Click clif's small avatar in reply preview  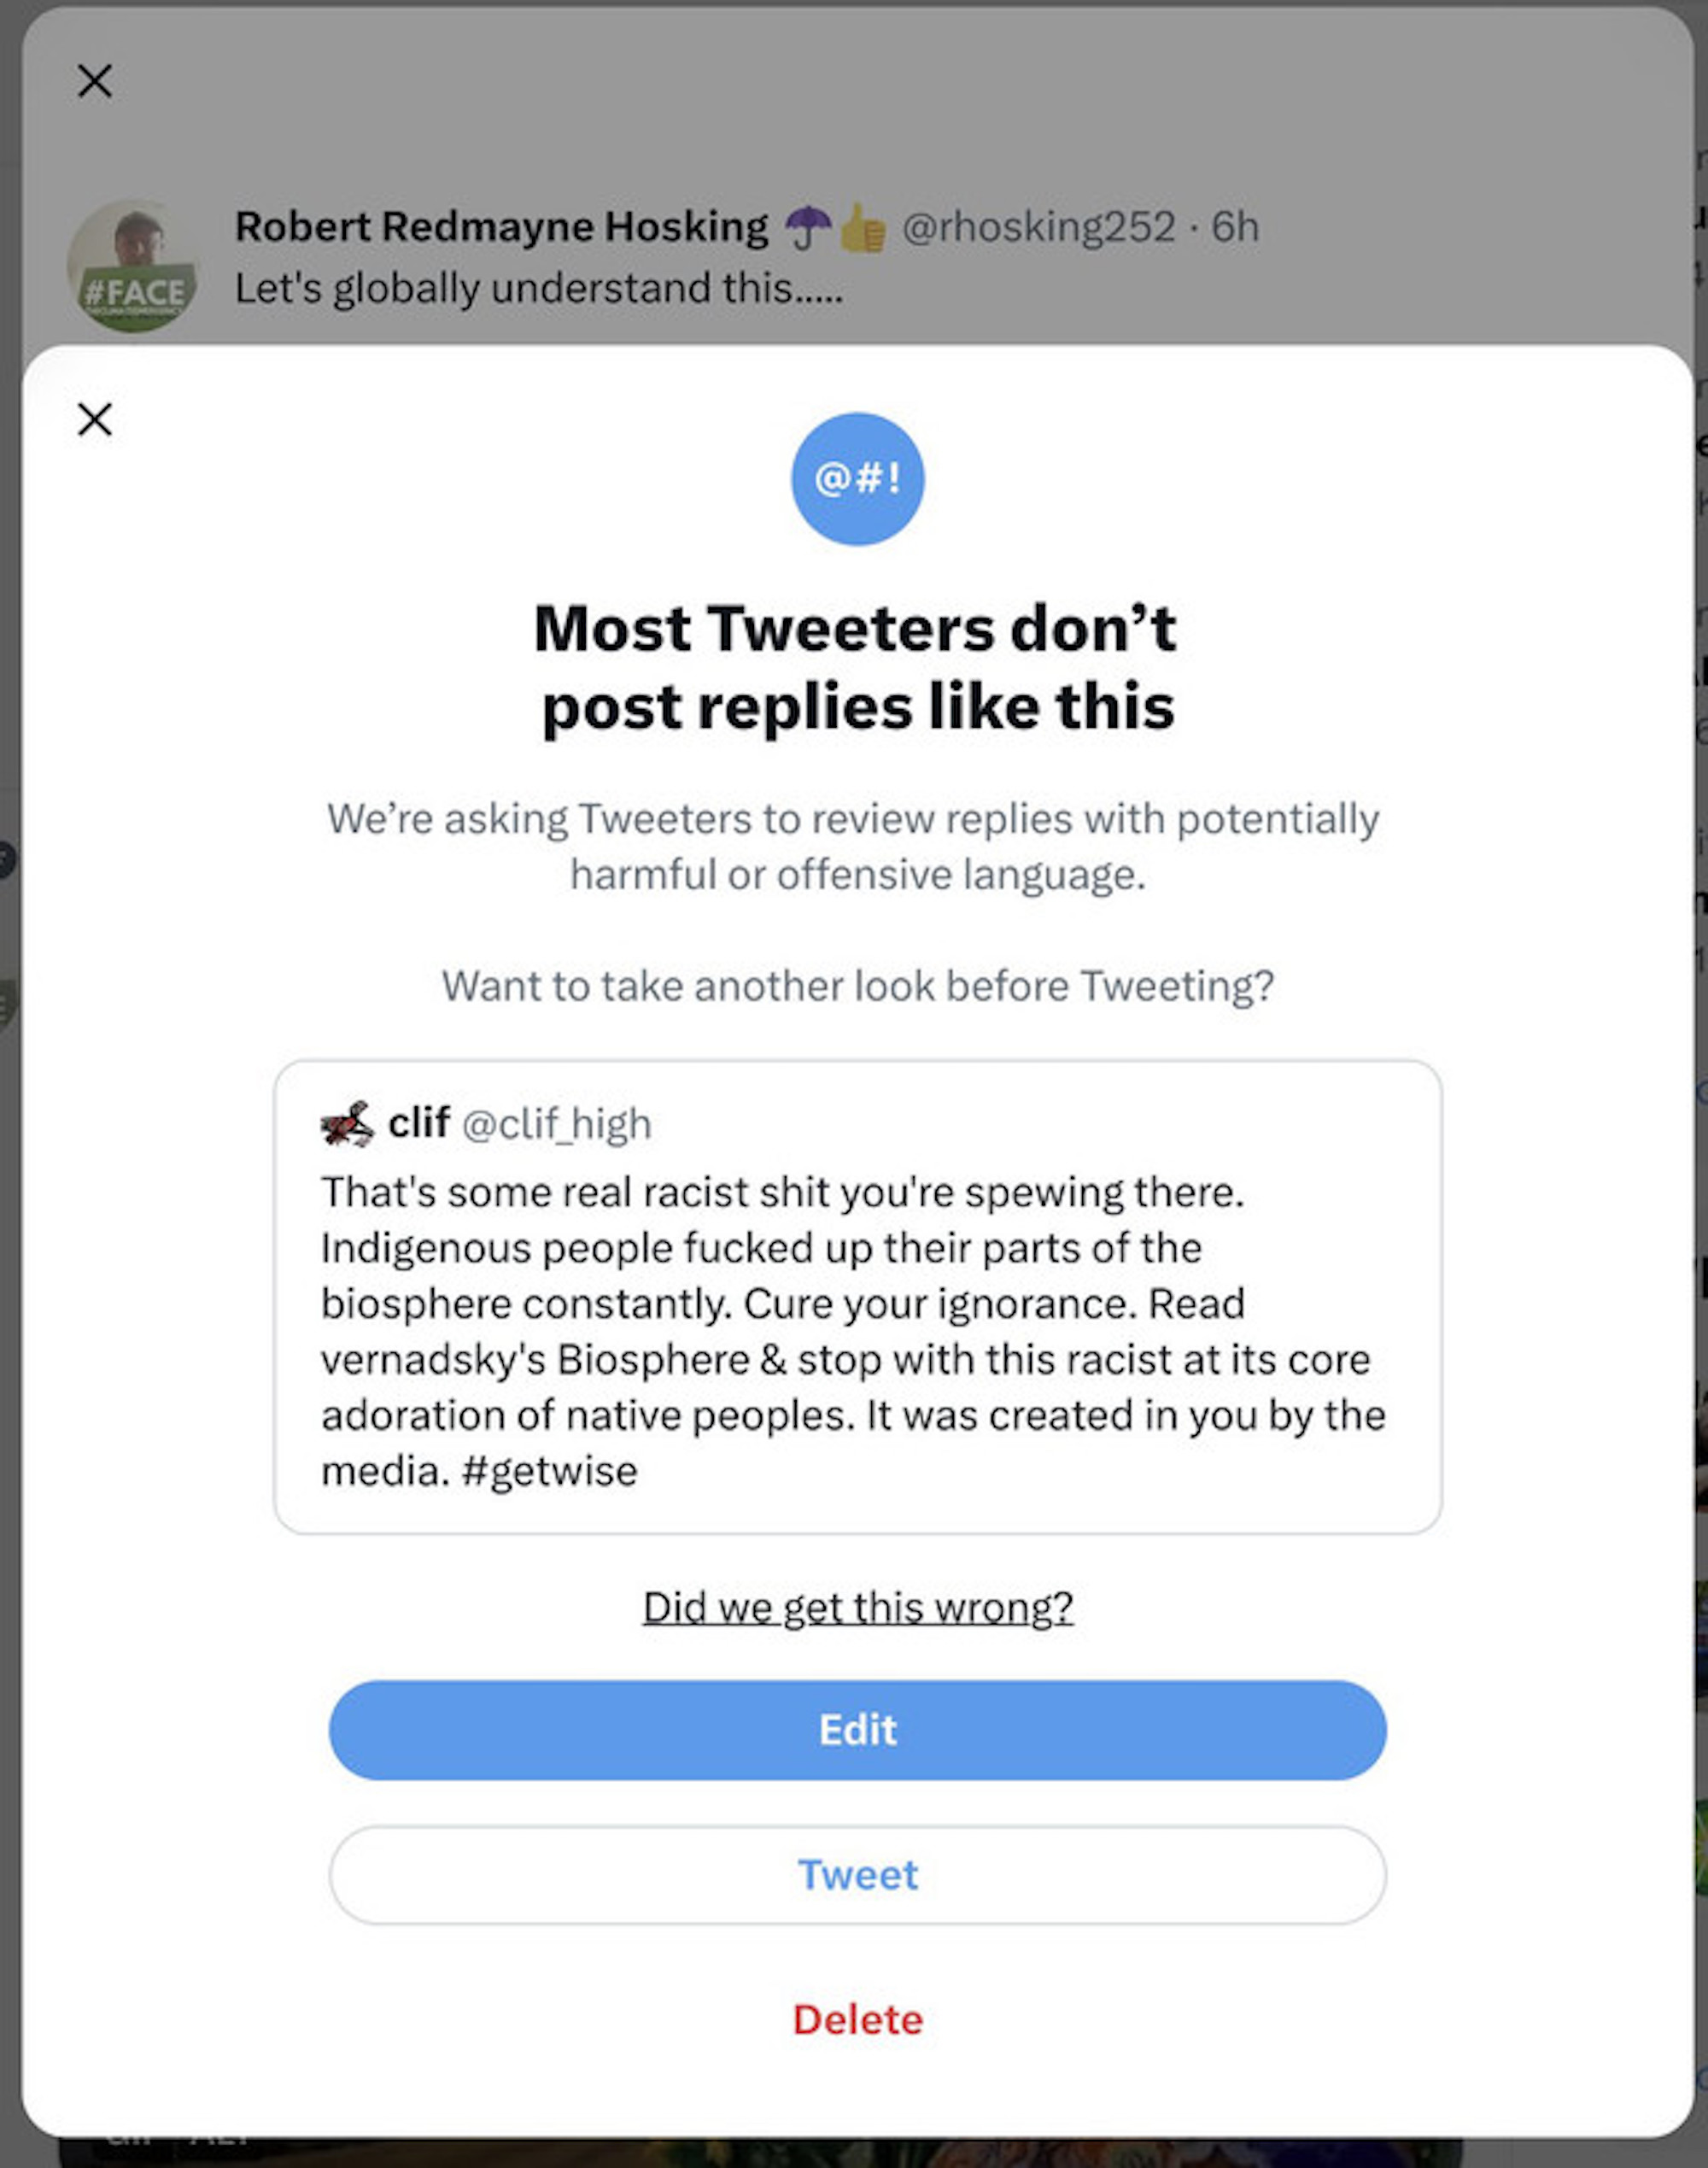click(x=347, y=1123)
